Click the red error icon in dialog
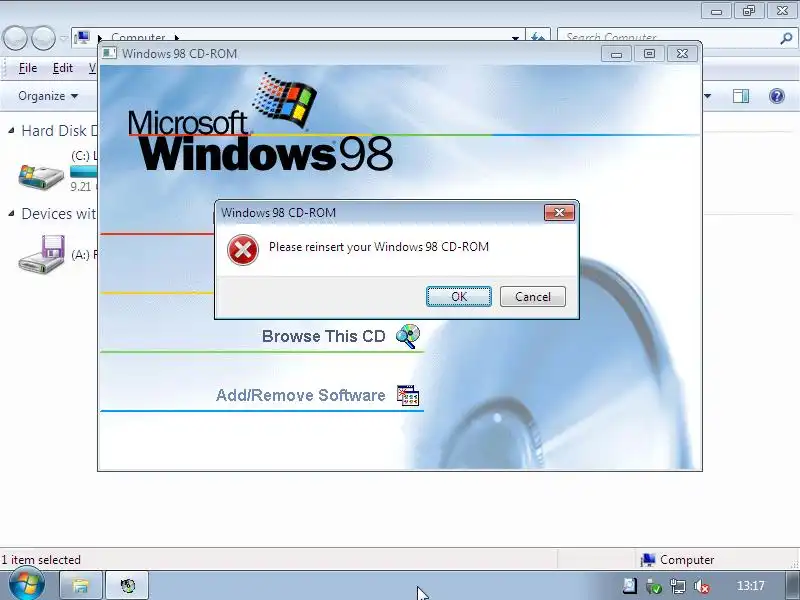800x600 pixels. coord(242,249)
